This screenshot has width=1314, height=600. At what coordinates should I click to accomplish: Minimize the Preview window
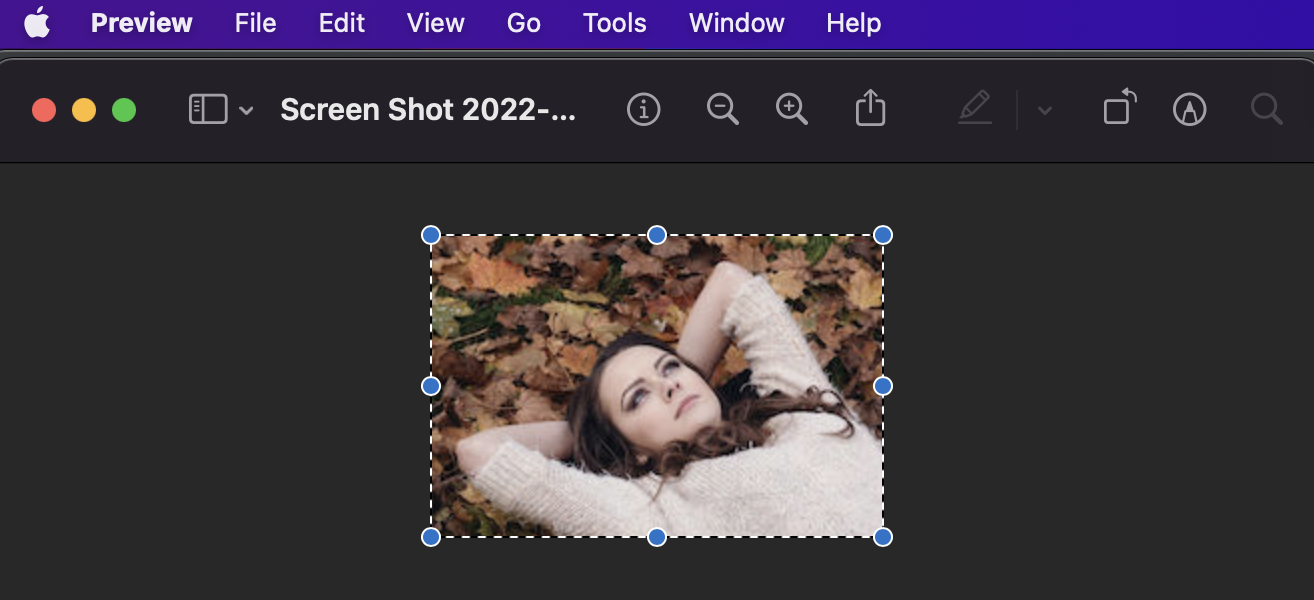pos(84,110)
